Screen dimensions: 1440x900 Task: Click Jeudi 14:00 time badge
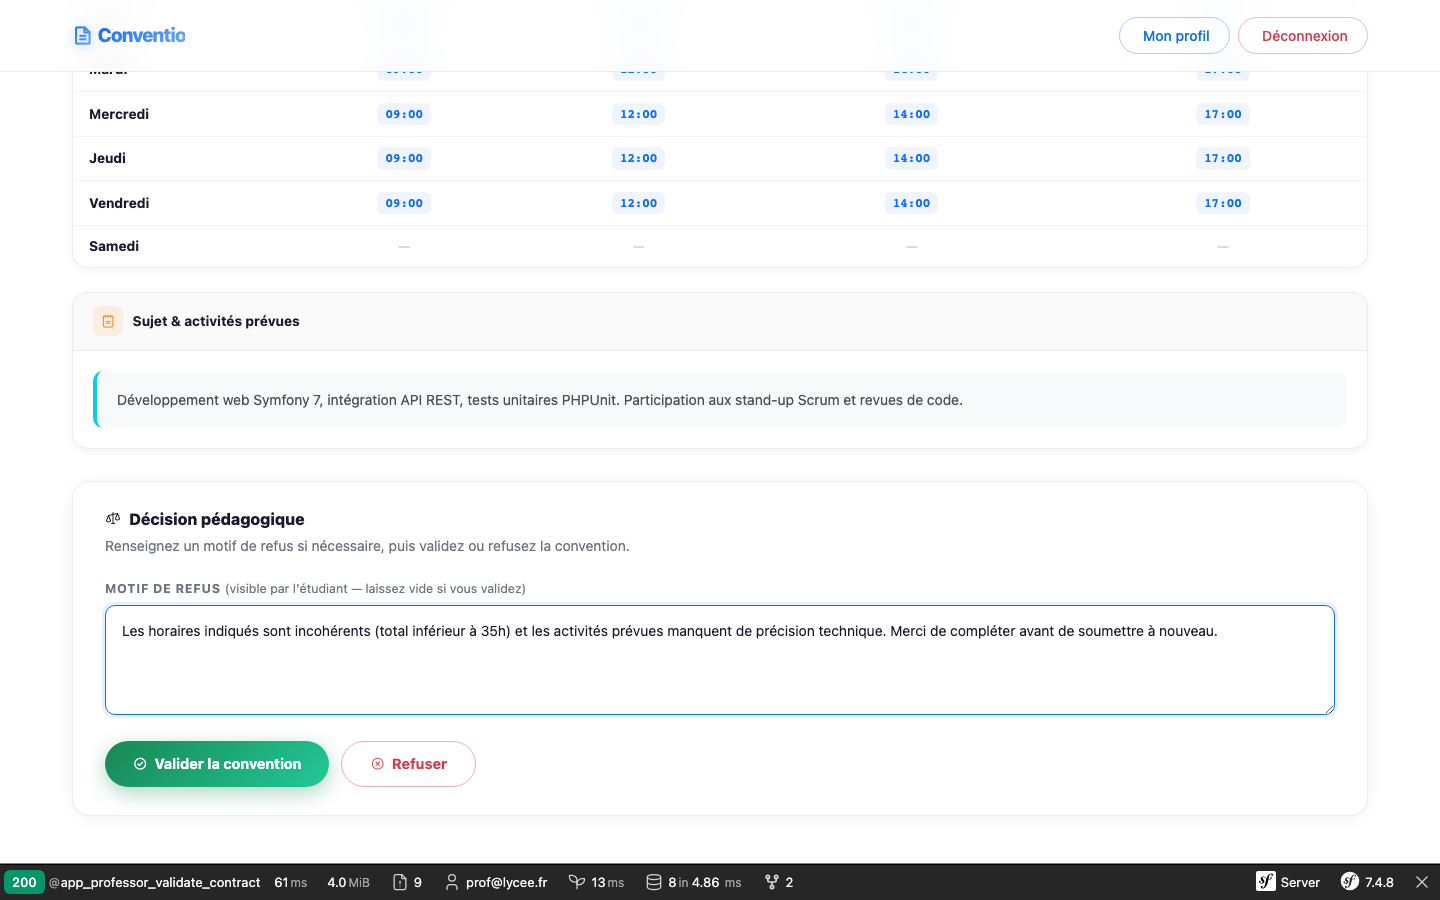(911, 158)
